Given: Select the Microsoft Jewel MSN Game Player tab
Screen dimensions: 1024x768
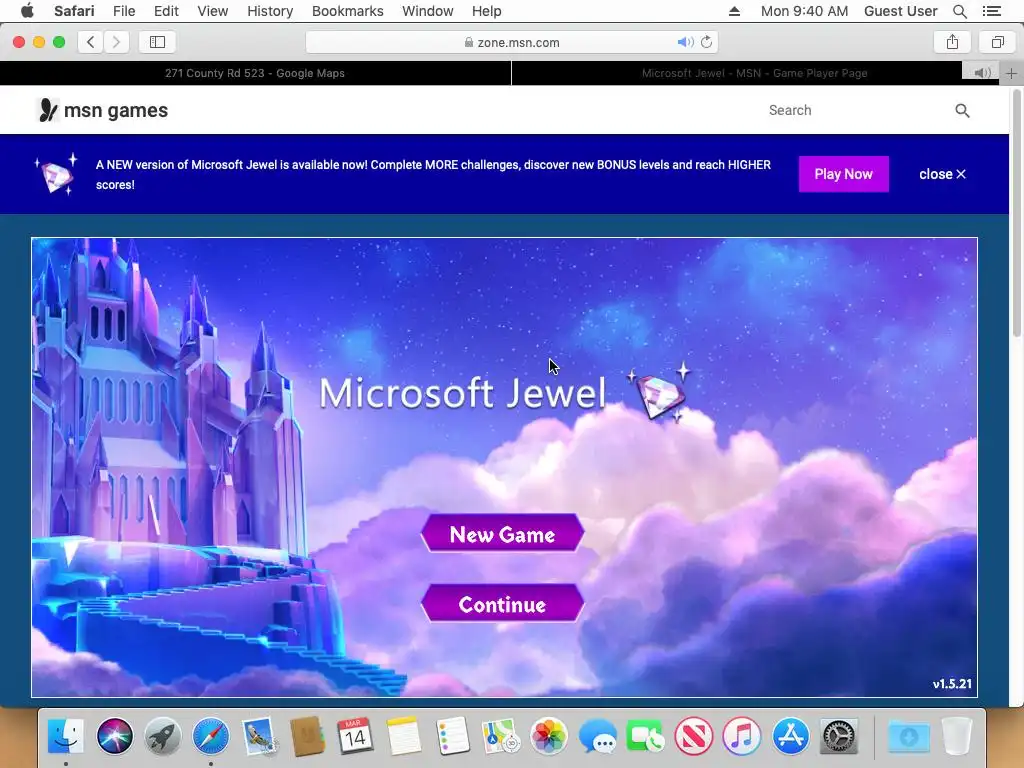Looking at the screenshot, I should [754, 73].
